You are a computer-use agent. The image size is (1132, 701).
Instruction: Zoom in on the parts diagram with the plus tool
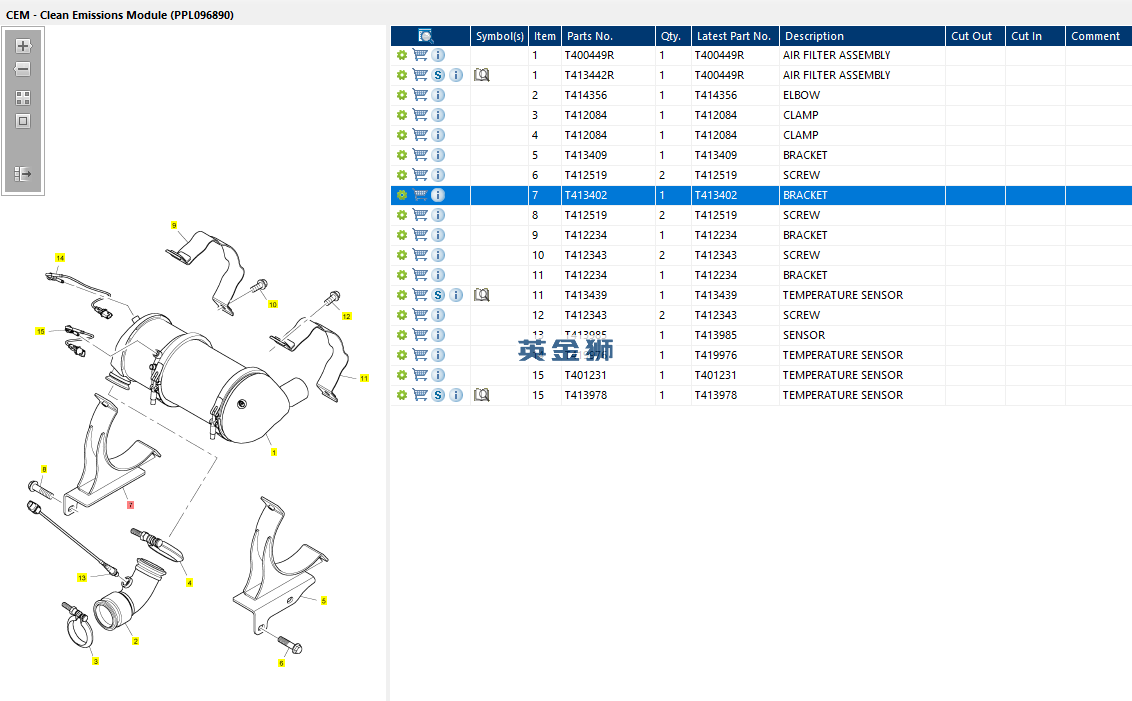tap(23, 46)
